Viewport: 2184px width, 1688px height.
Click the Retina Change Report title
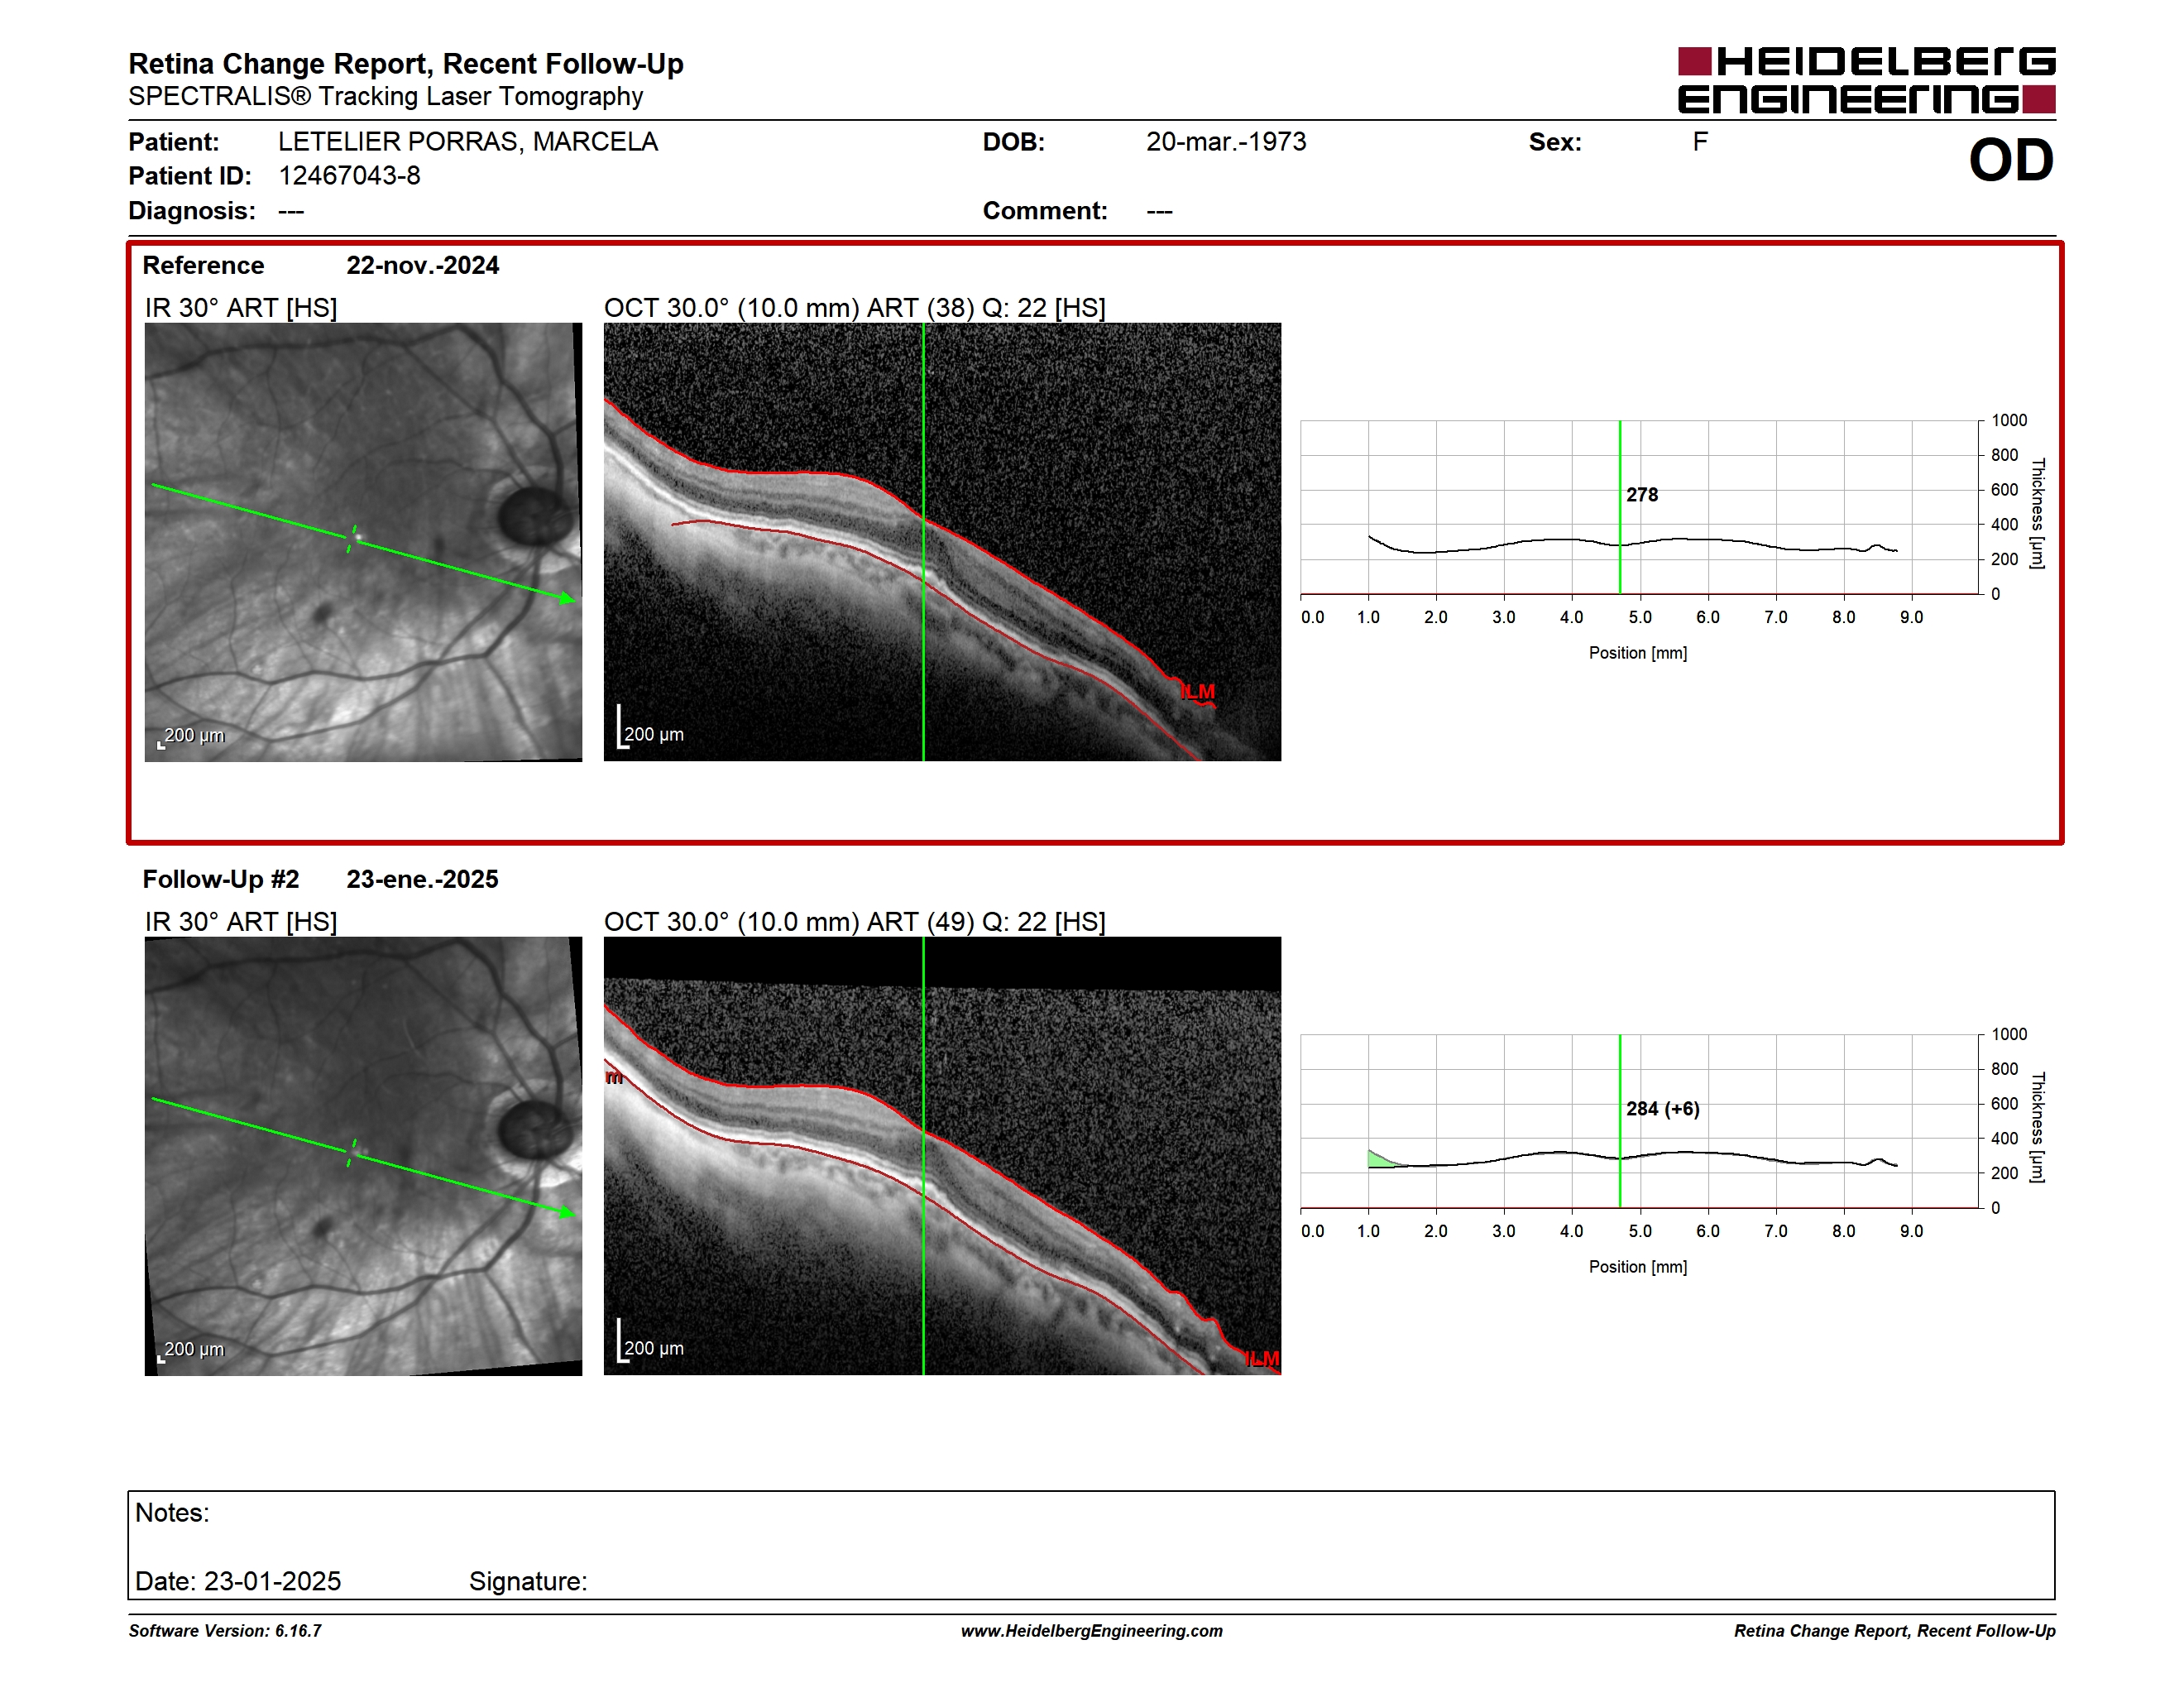tap(406, 63)
